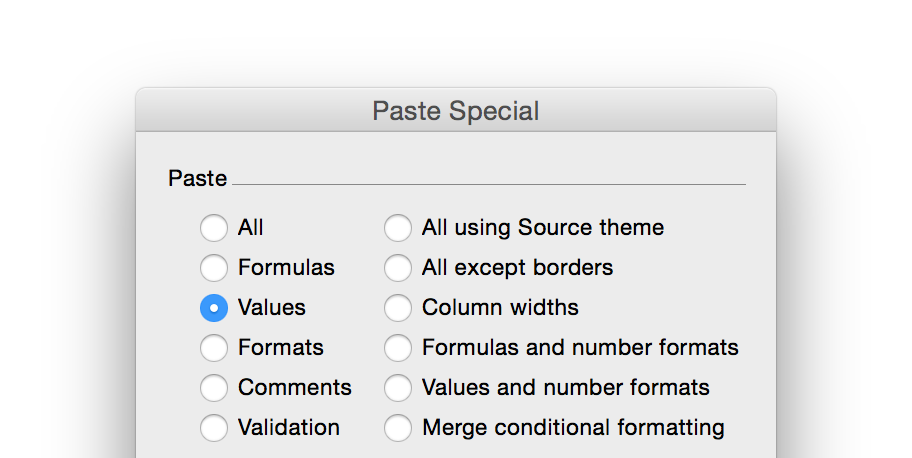
Task: Click the 'Column widths' label text
Action: (x=500, y=308)
